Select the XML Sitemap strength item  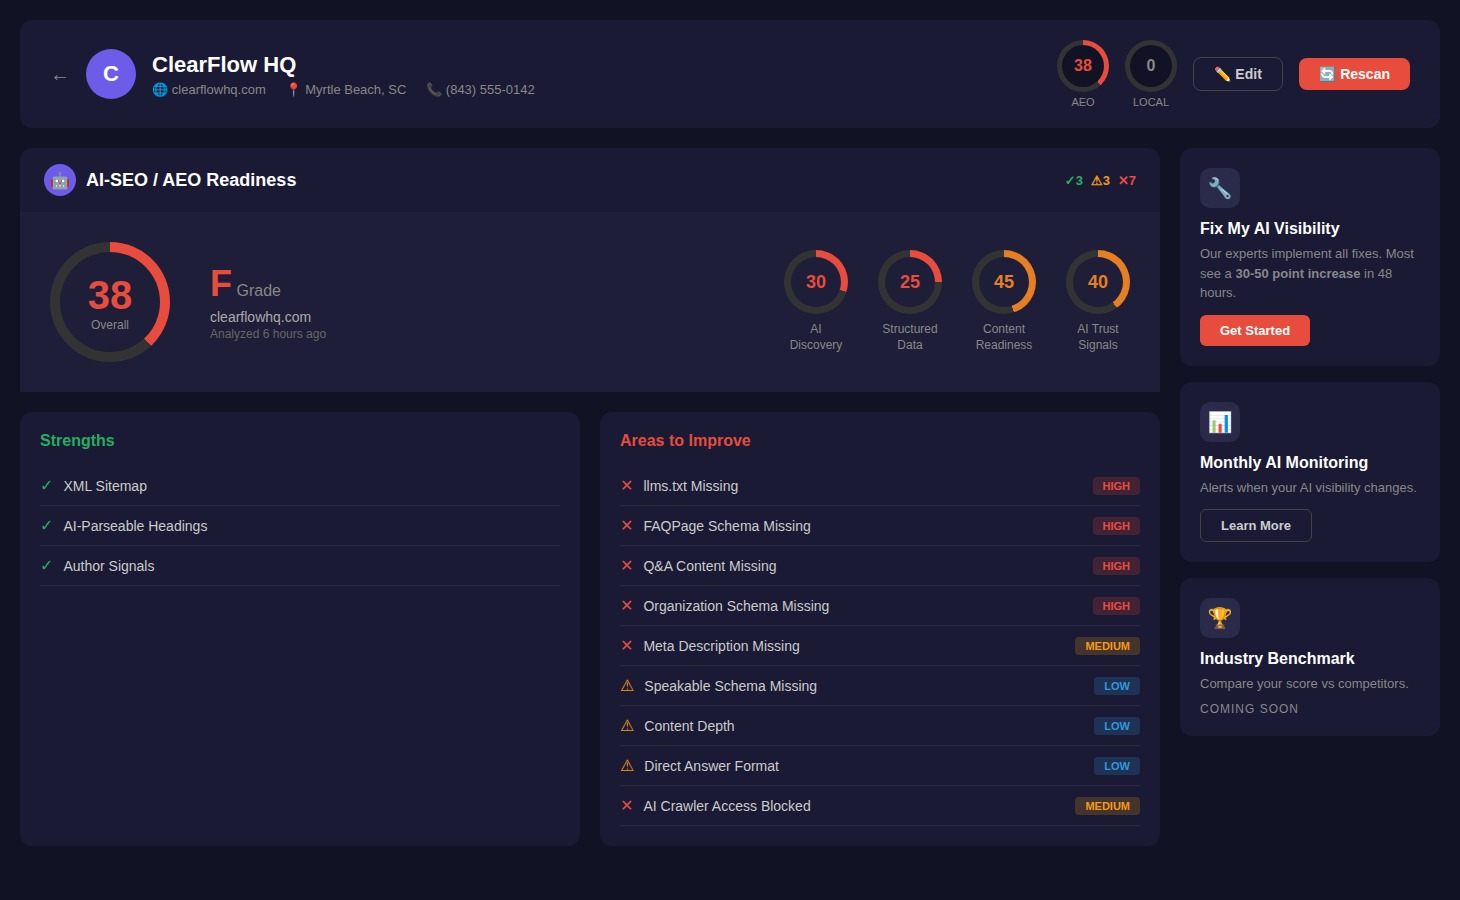point(105,486)
